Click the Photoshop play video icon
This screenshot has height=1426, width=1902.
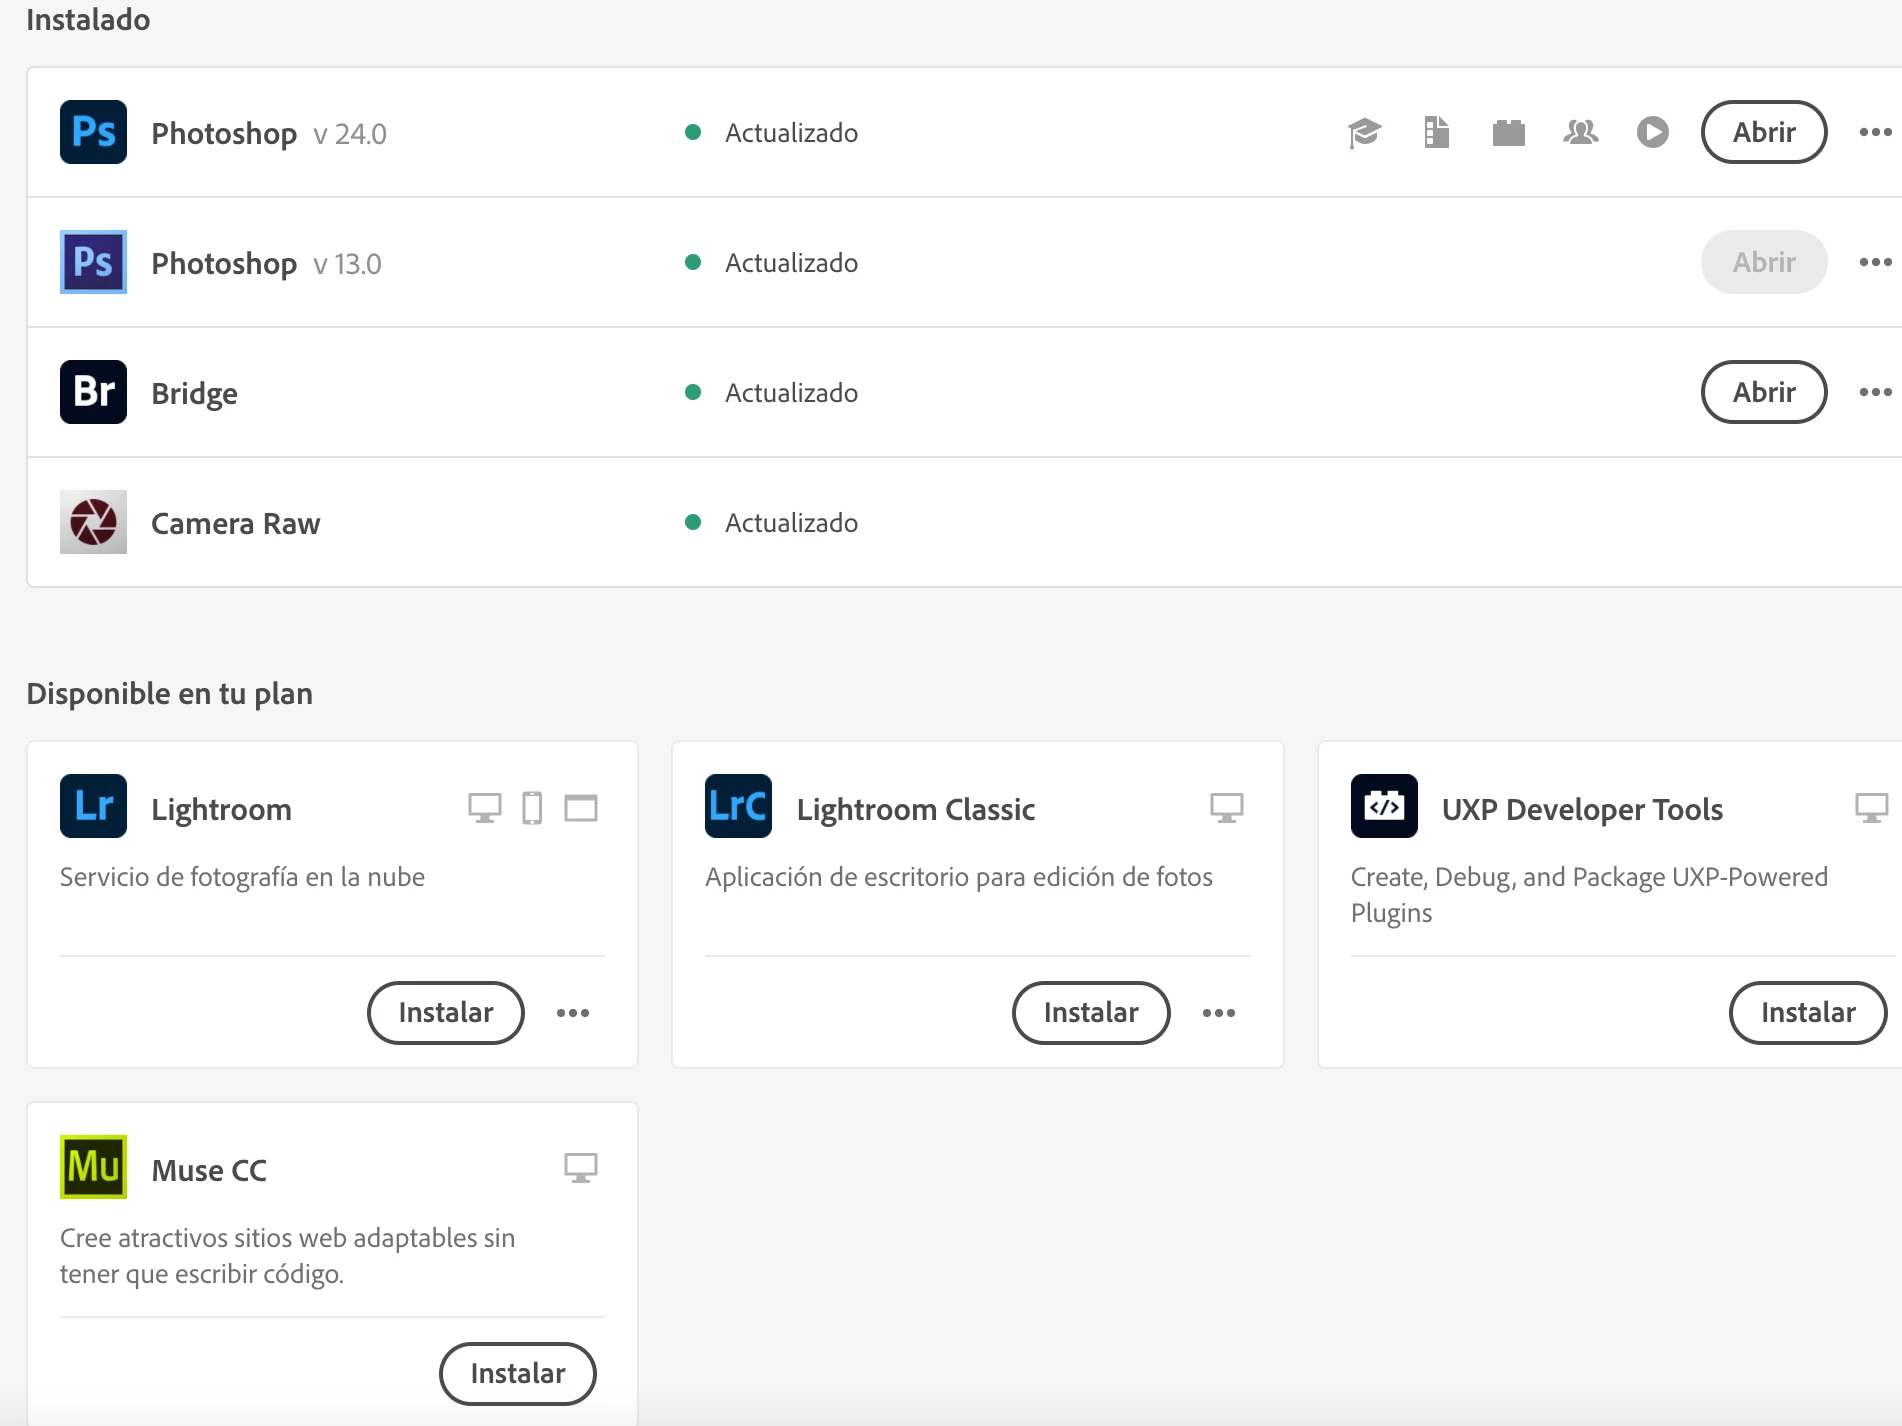(1652, 132)
